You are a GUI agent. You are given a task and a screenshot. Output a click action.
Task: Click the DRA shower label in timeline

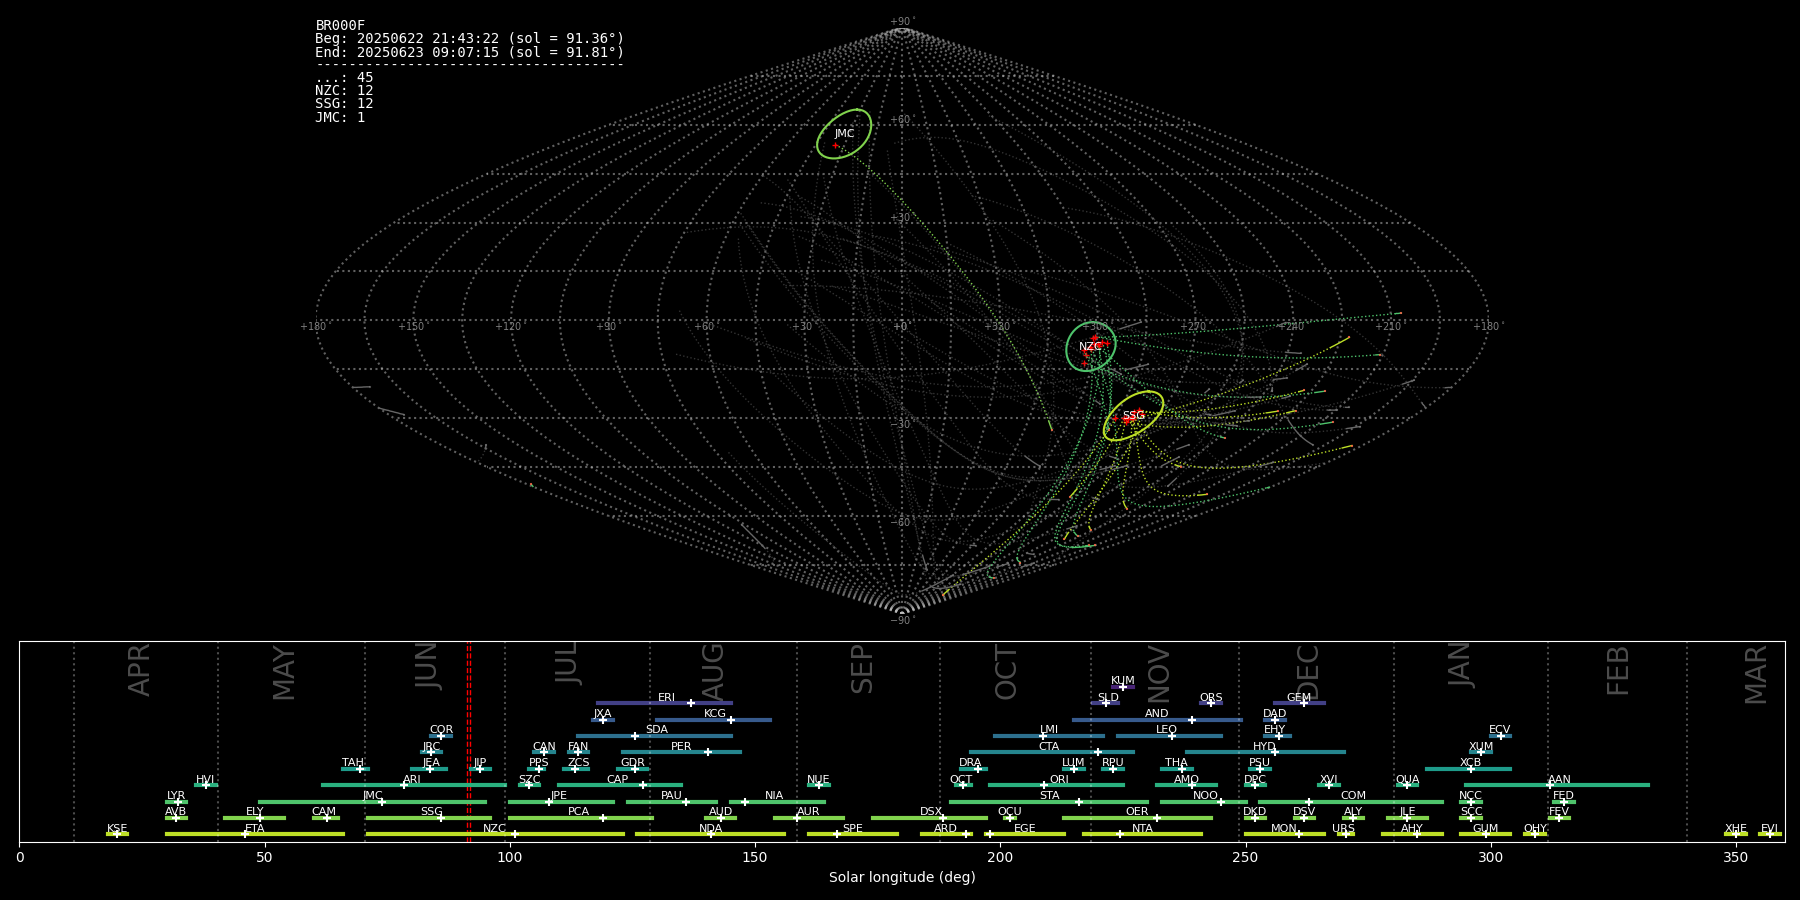point(970,763)
